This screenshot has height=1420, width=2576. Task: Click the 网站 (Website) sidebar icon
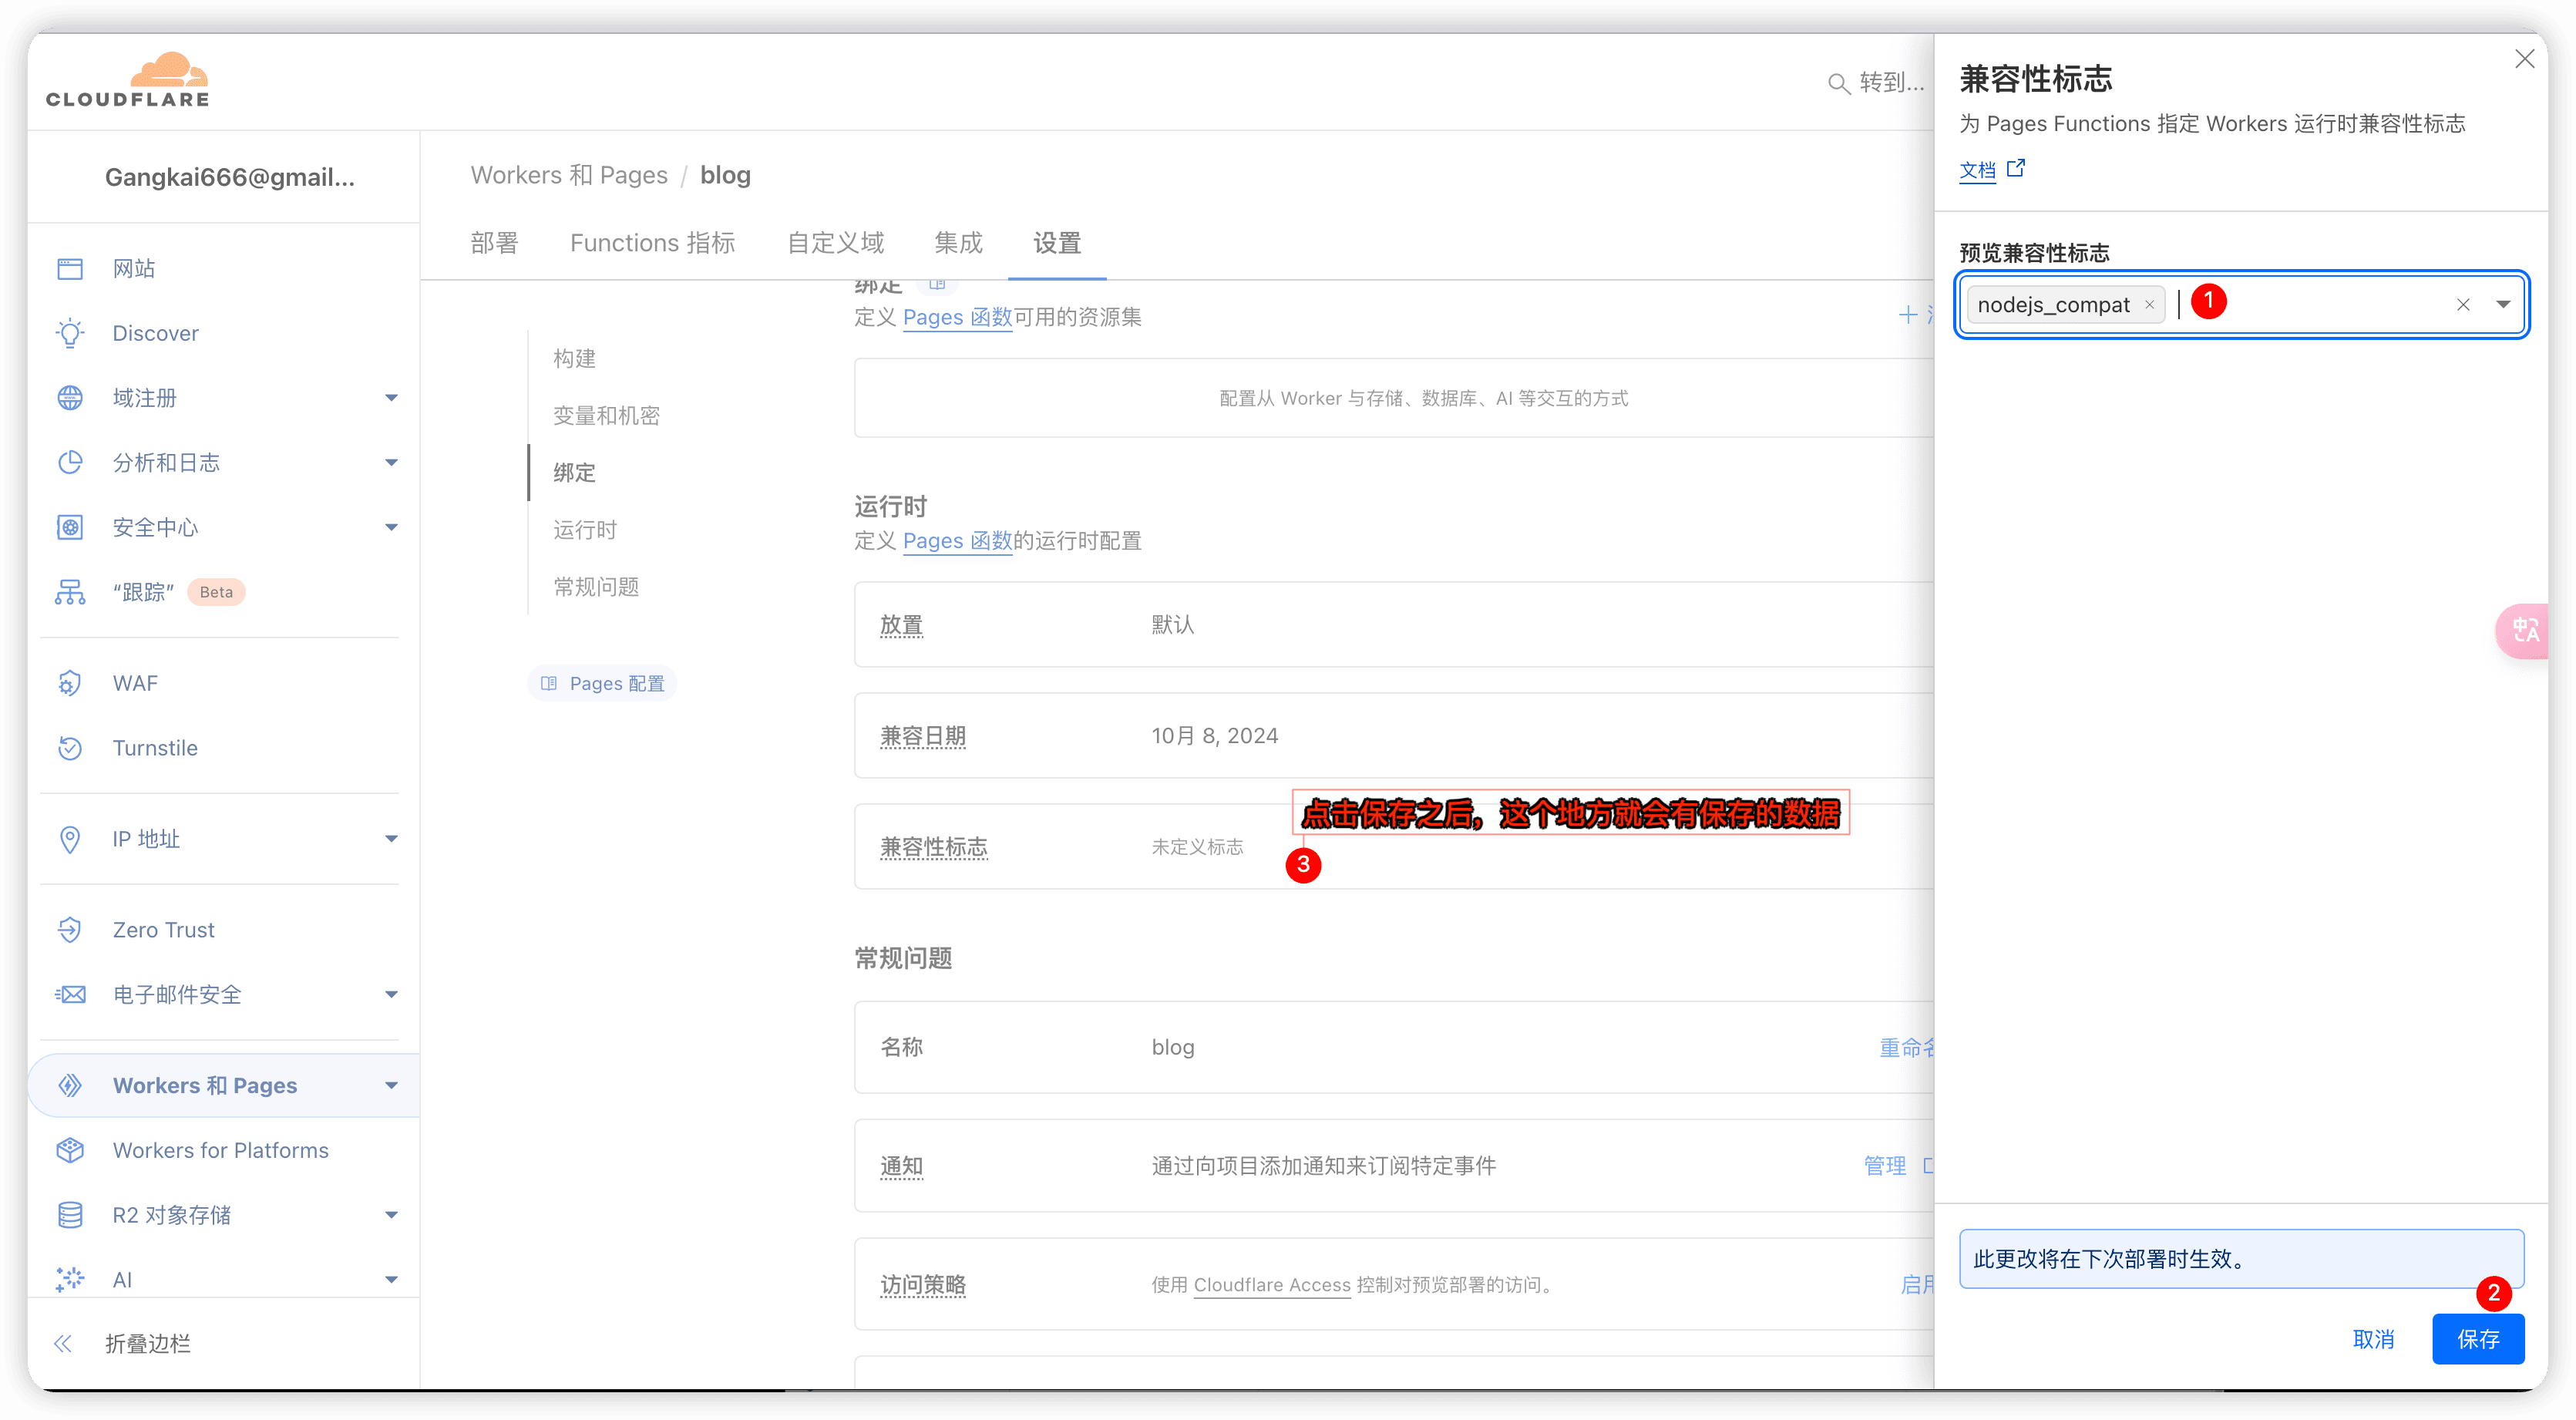[70, 266]
